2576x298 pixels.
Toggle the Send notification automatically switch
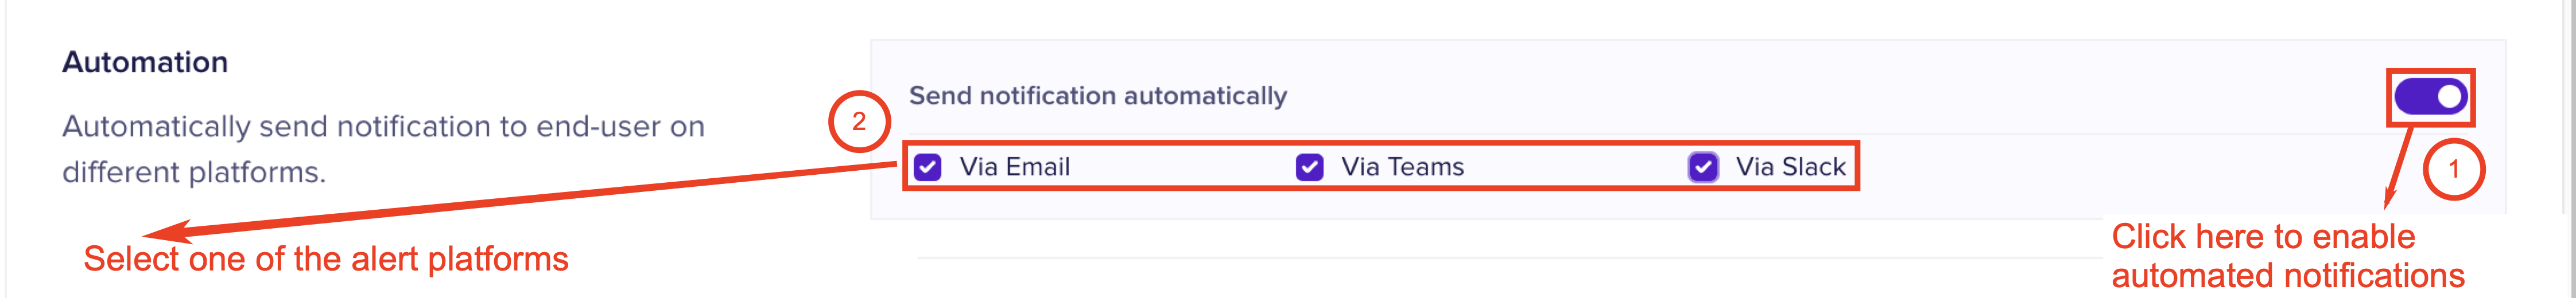point(2429,97)
